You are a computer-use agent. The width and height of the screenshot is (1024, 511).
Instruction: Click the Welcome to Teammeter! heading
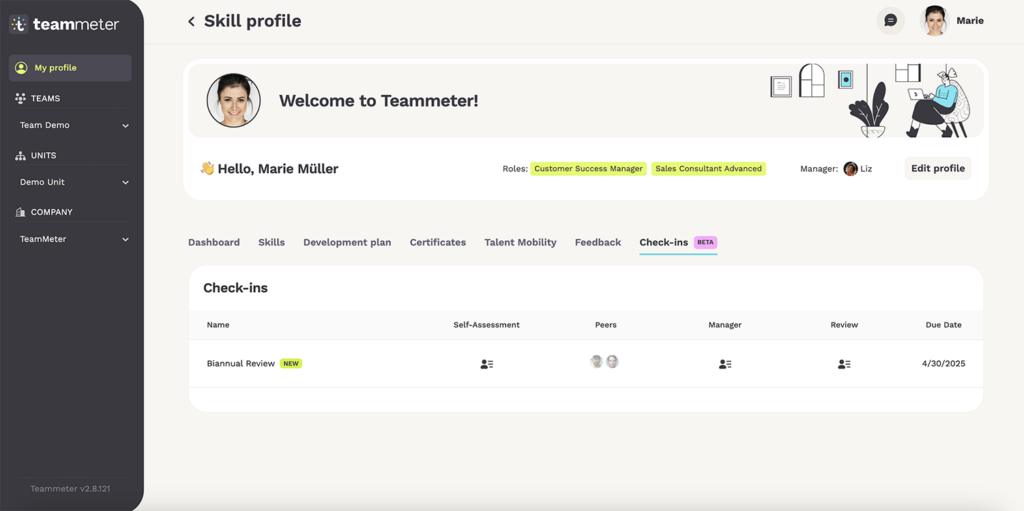point(379,101)
